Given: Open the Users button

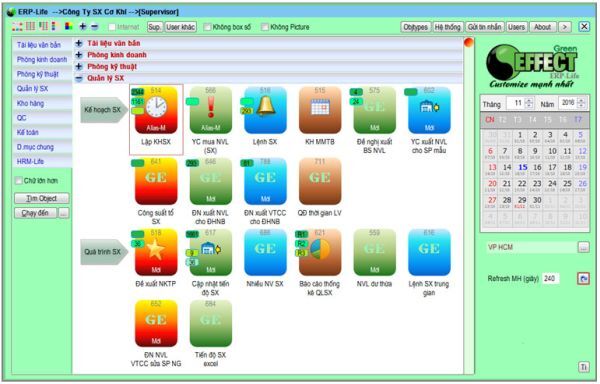Looking at the screenshot, I should (516, 27).
